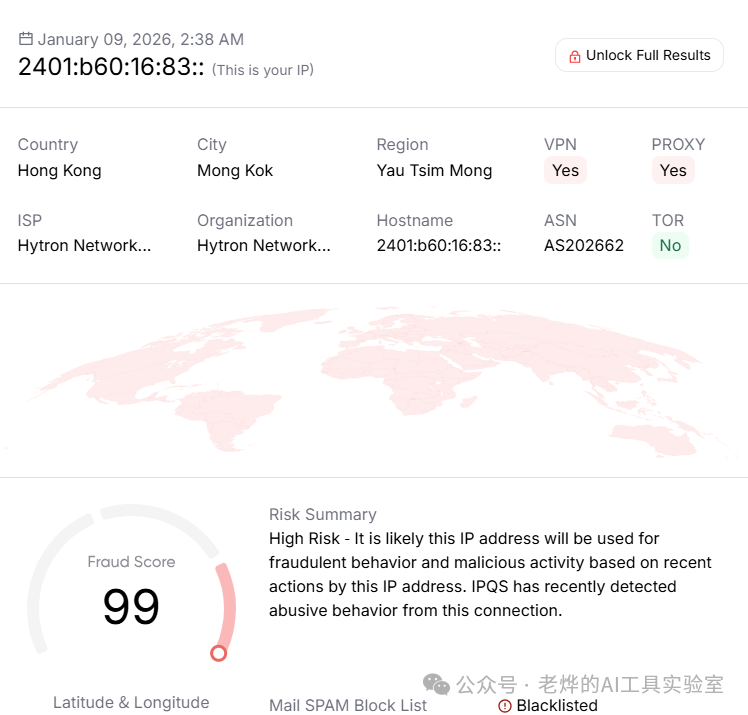This screenshot has height=715, width=748.
Task: Click the Unlock Full Results button
Action: (x=639, y=56)
